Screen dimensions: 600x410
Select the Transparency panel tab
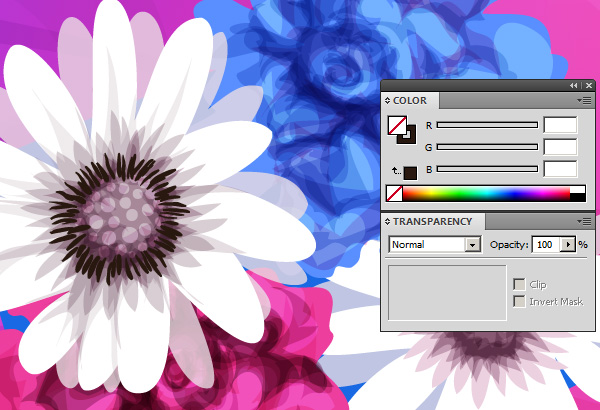pos(432,221)
